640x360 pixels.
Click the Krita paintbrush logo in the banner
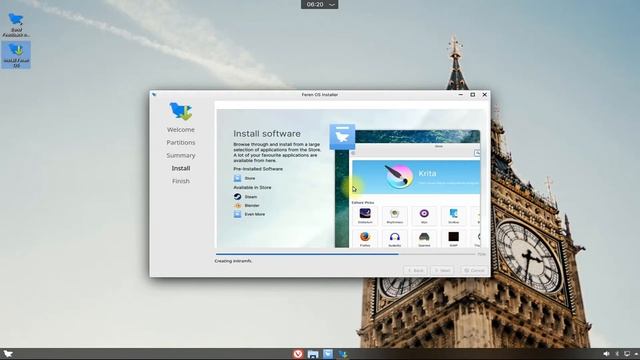tap(399, 176)
